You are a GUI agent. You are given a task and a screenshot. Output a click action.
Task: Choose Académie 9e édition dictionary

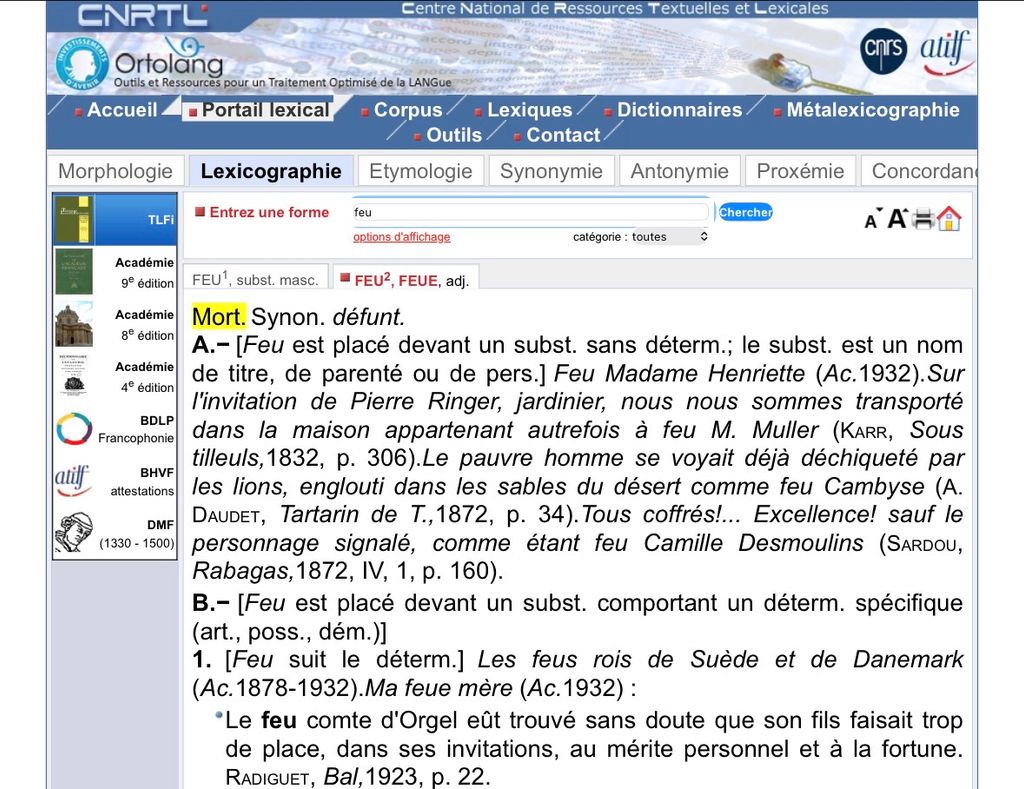click(x=115, y=272)
